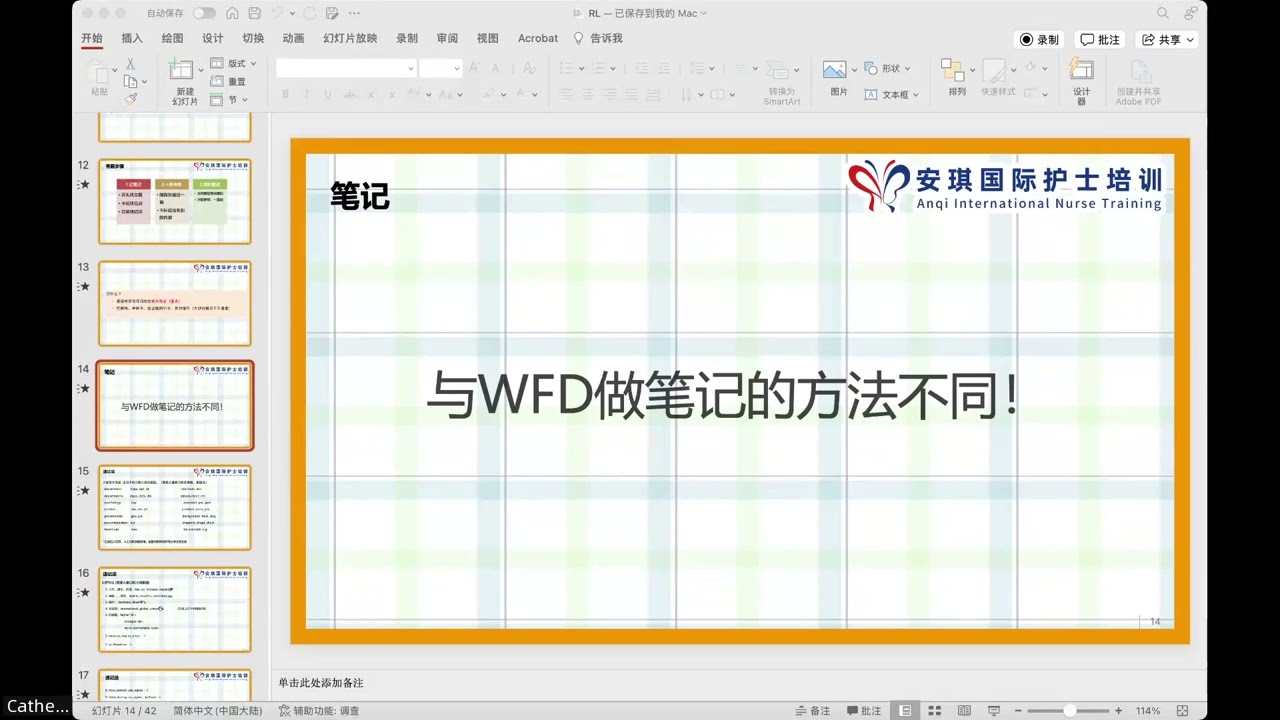Open the 共享 share dropdown button

click(1167, 40)
